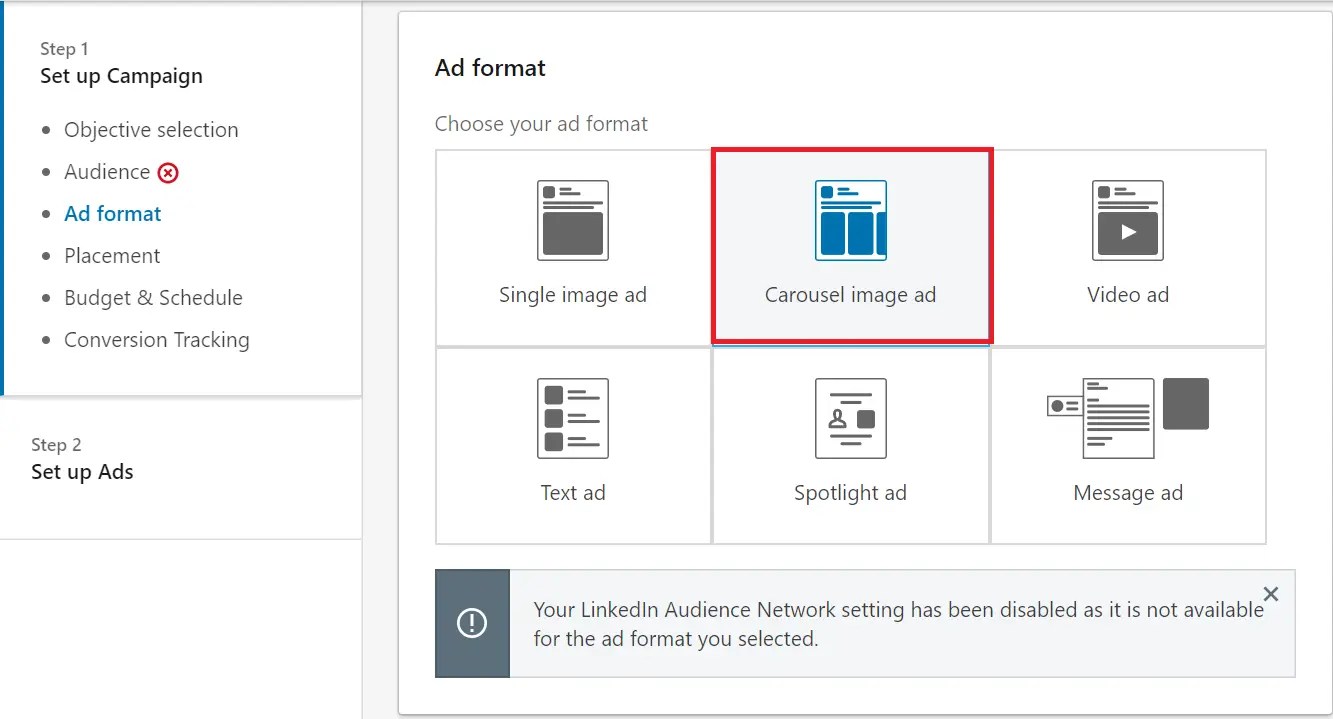Go to Conversion Tracking section

point(157,340)
